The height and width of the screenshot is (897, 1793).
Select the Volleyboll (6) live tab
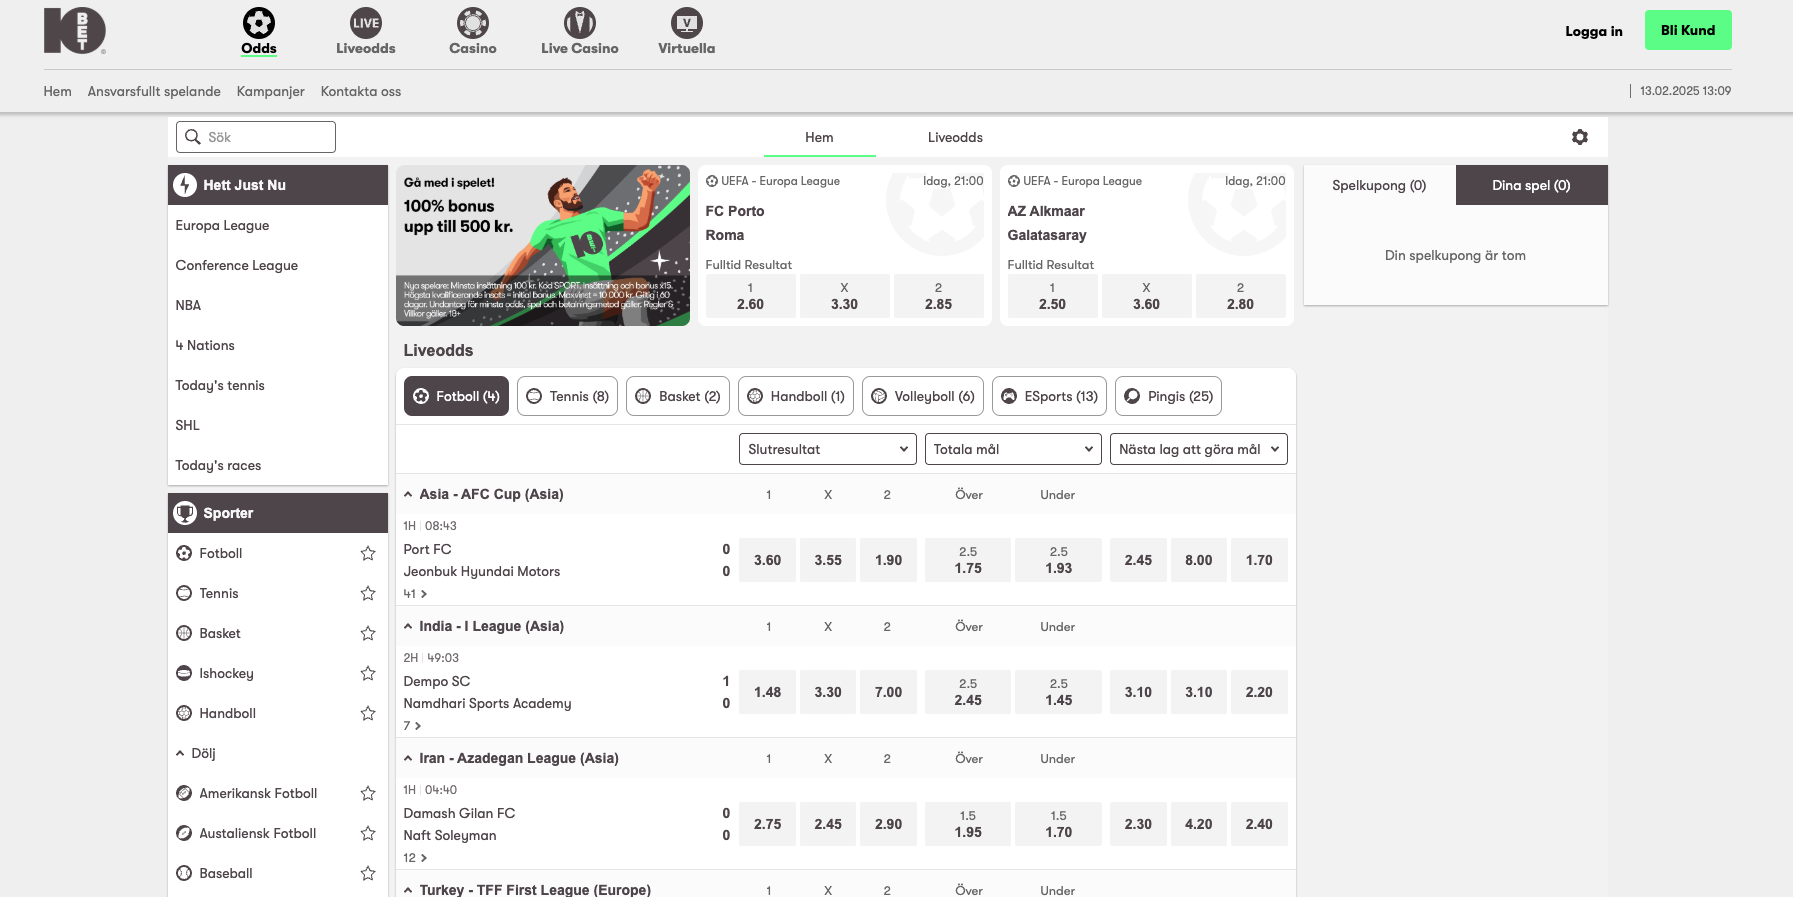(x=923, y=396)
